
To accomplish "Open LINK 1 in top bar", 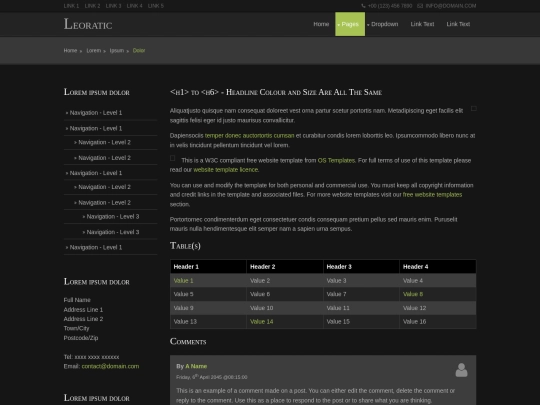I will tap(71, 6).
